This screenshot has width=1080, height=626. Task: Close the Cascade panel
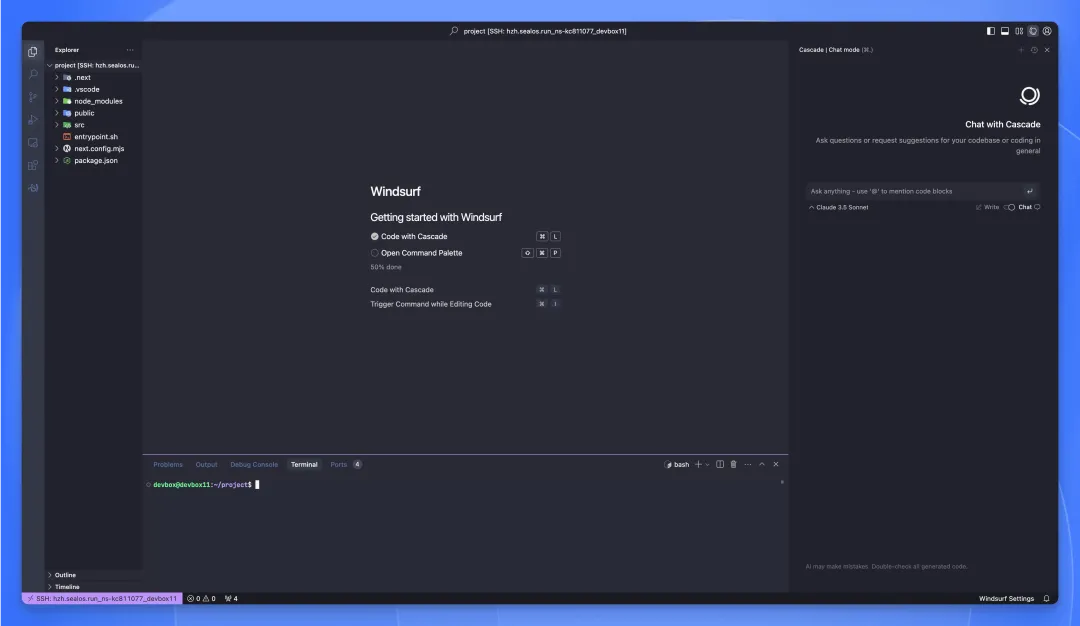tap(1047, 50)
